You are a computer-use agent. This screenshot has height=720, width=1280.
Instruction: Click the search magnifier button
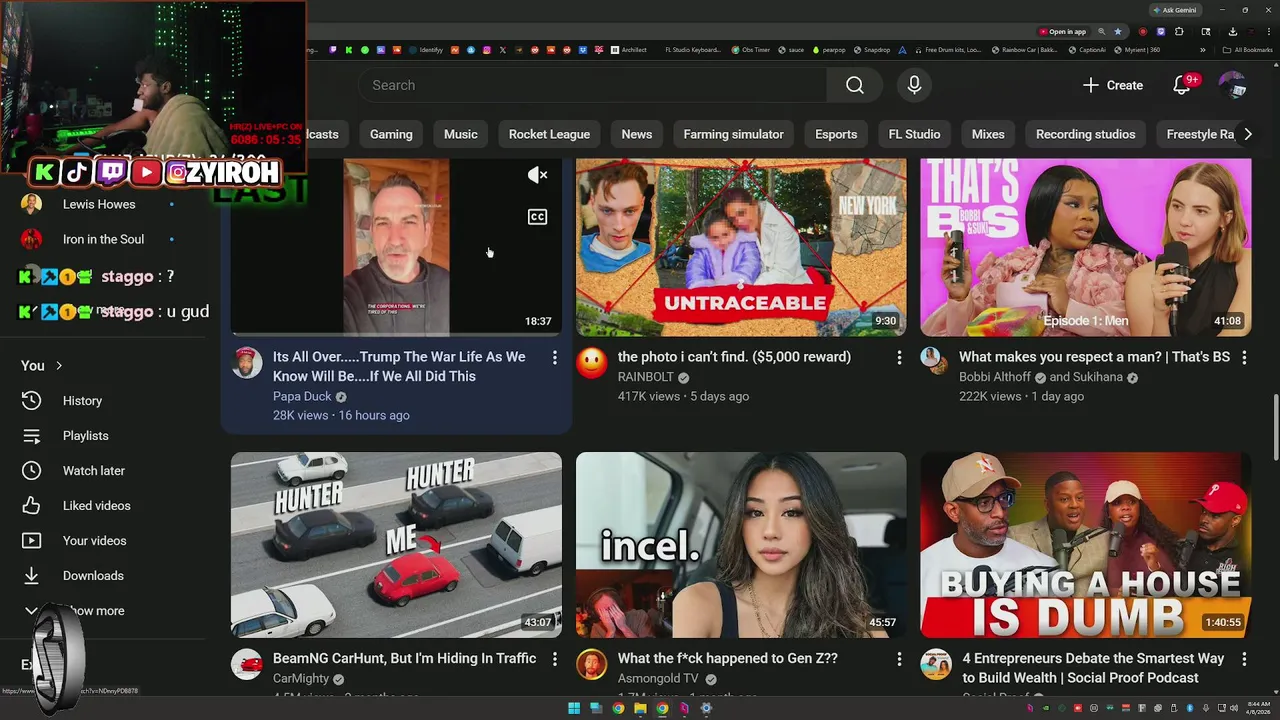[x=854, y=85]
